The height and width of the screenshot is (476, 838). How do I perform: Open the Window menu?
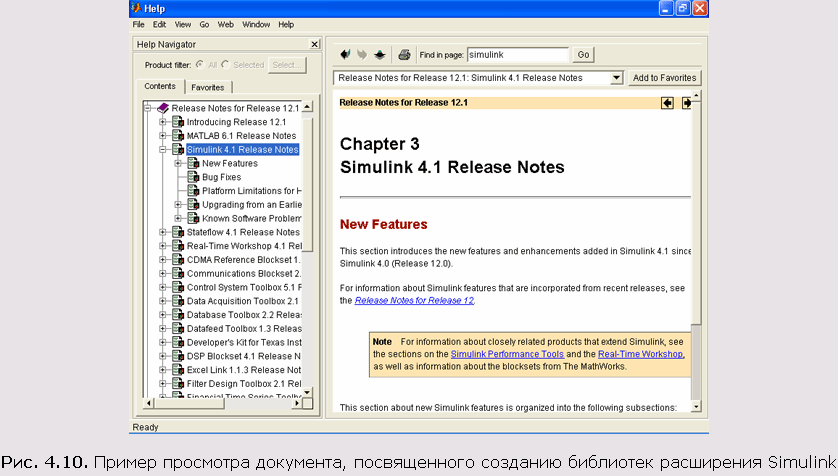tap(256, 25)
